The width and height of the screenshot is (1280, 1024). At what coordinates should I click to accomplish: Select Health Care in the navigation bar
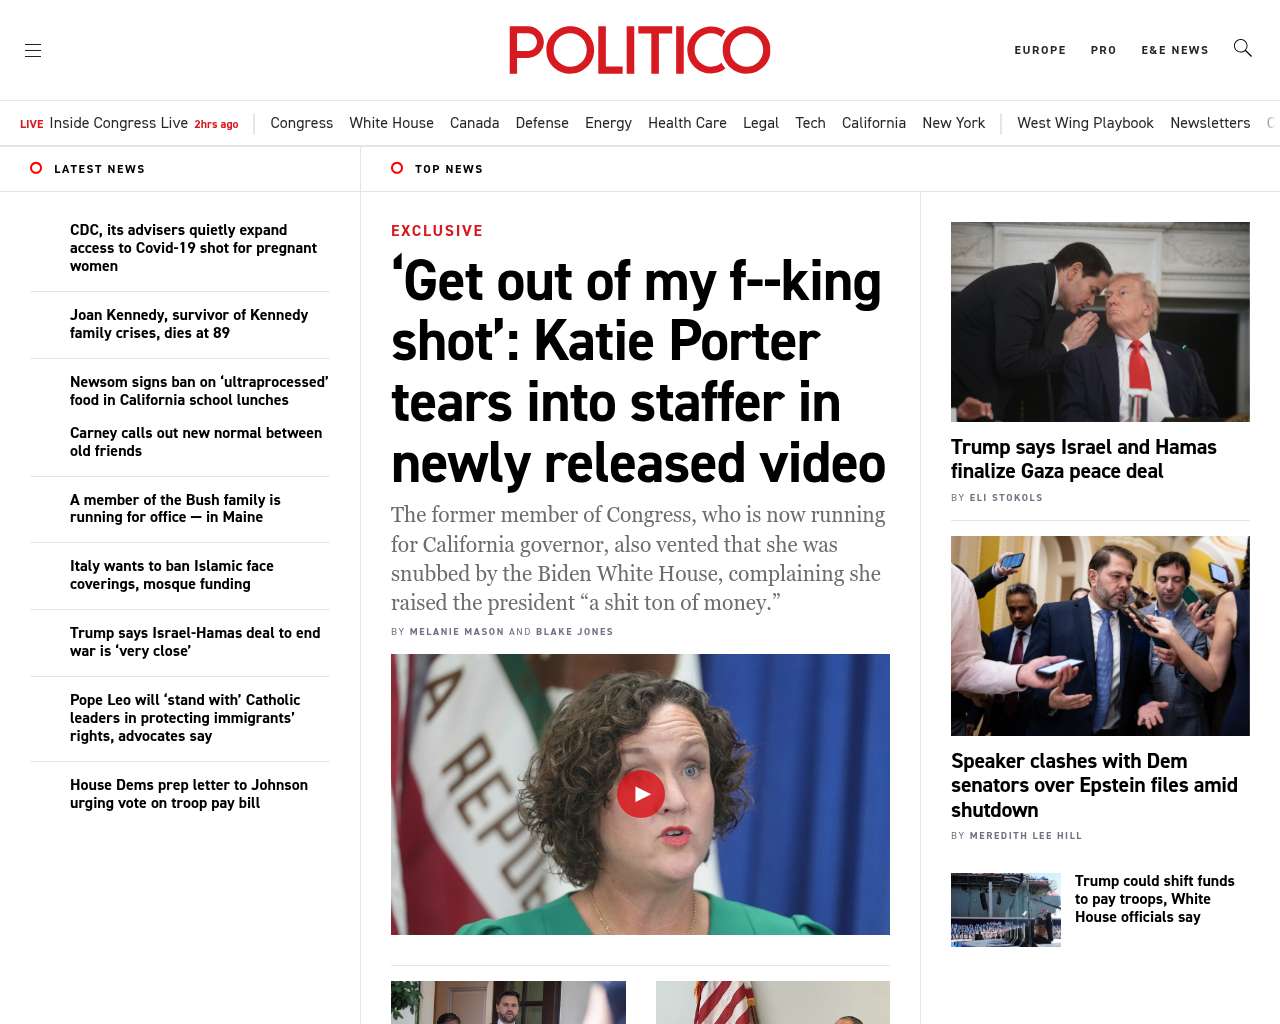pos(687,123)
